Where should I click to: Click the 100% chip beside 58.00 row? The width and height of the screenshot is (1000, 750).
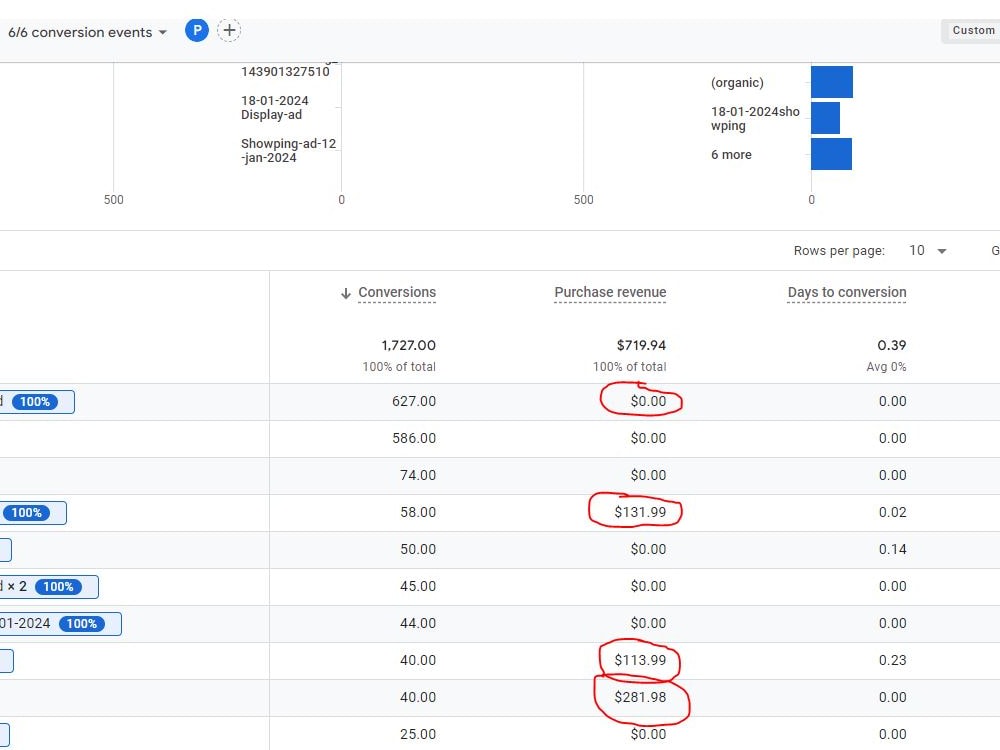[27, 513]
